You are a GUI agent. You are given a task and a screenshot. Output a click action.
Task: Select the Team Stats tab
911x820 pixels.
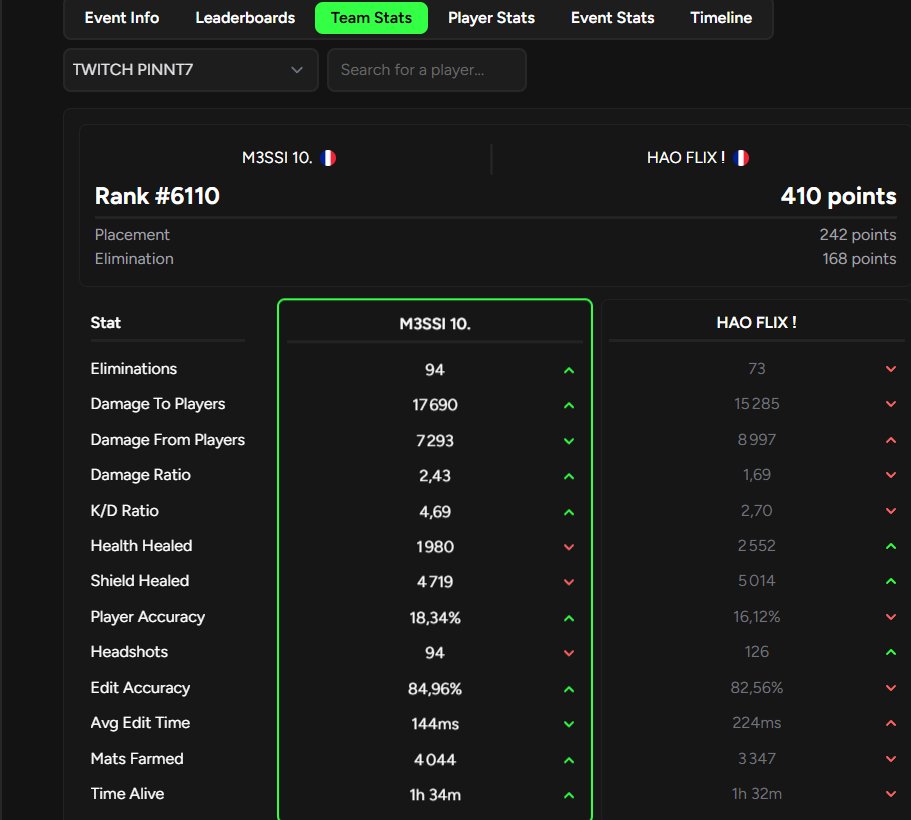tap(371, 18)
